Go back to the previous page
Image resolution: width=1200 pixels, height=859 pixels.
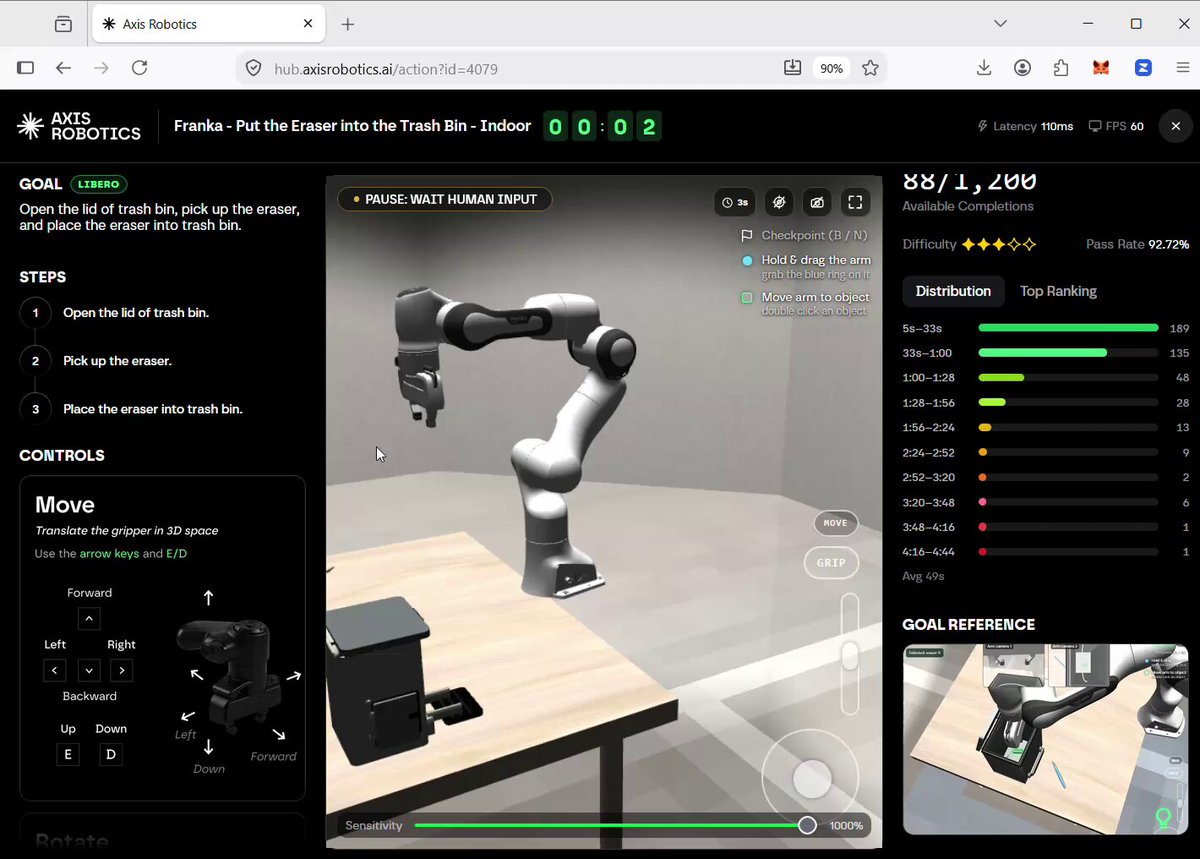point(63,68)
